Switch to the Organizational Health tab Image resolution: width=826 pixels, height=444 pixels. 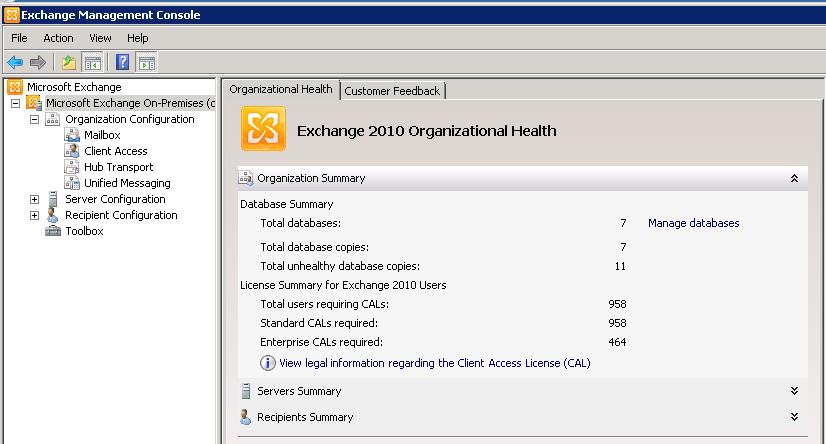coord(281,89)
